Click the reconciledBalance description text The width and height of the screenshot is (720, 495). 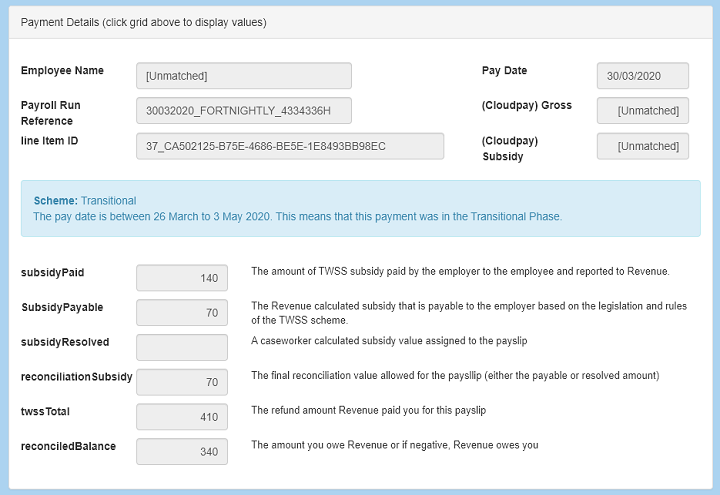[394, 445]
